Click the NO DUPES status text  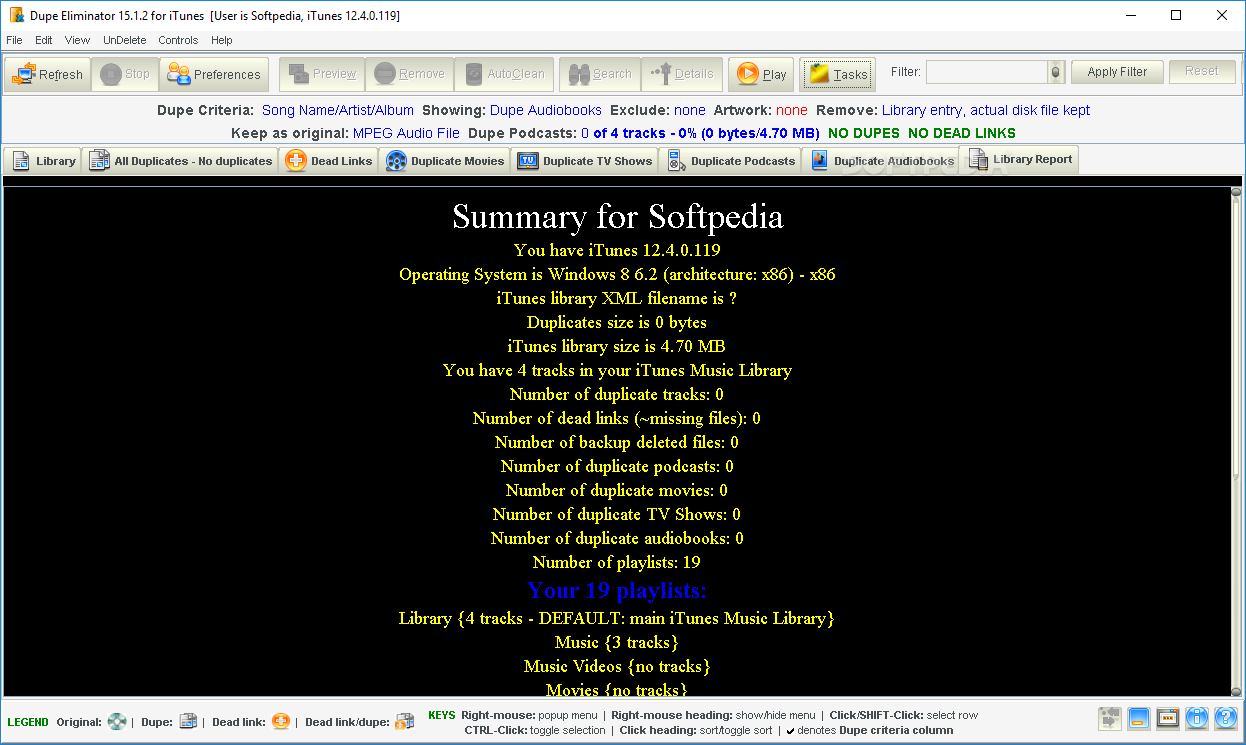[864, 133]
